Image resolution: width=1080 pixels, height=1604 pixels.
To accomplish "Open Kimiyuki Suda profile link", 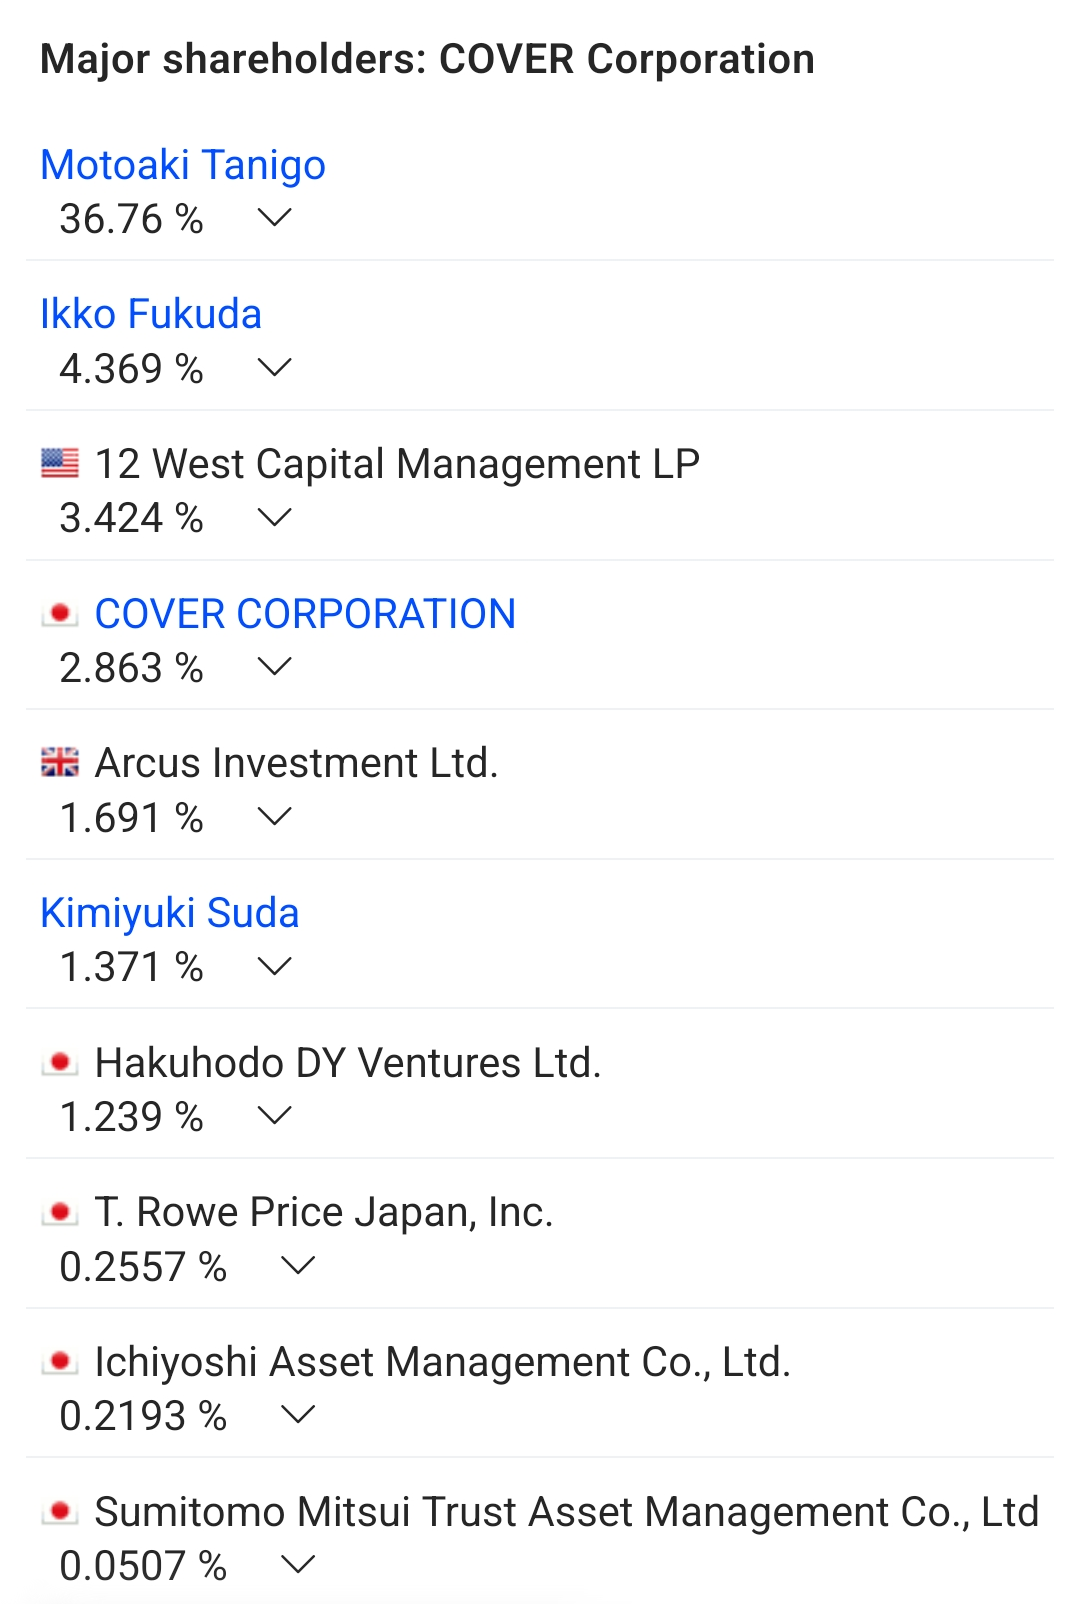I will 170,913.
